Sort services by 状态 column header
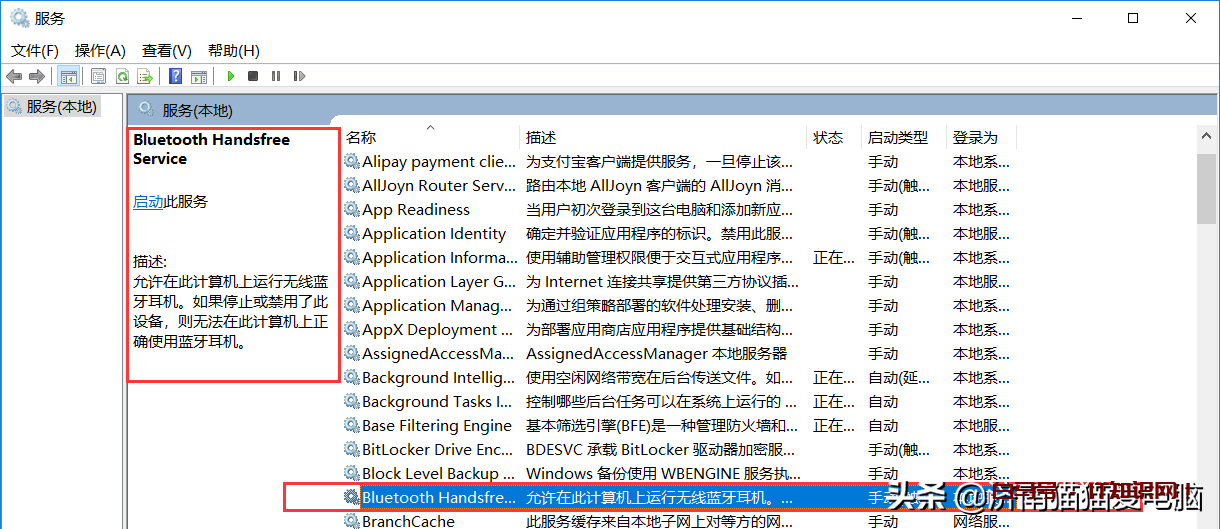Viewport: 1220px width, 529px height. pyautogui.click(x=828, y=138)
